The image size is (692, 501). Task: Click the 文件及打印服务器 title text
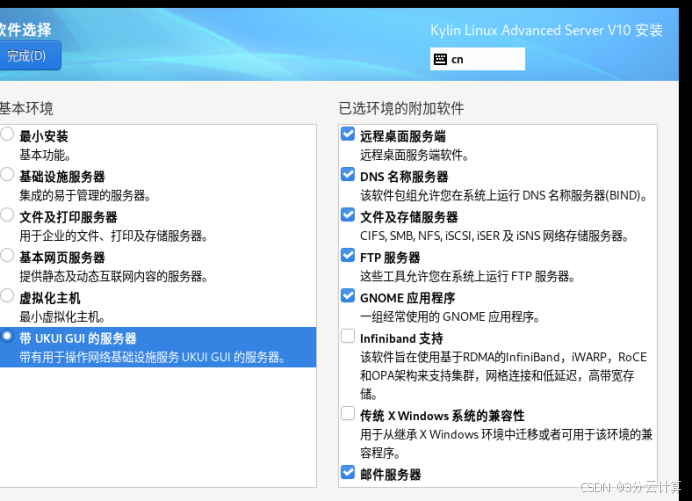[68, 217]
